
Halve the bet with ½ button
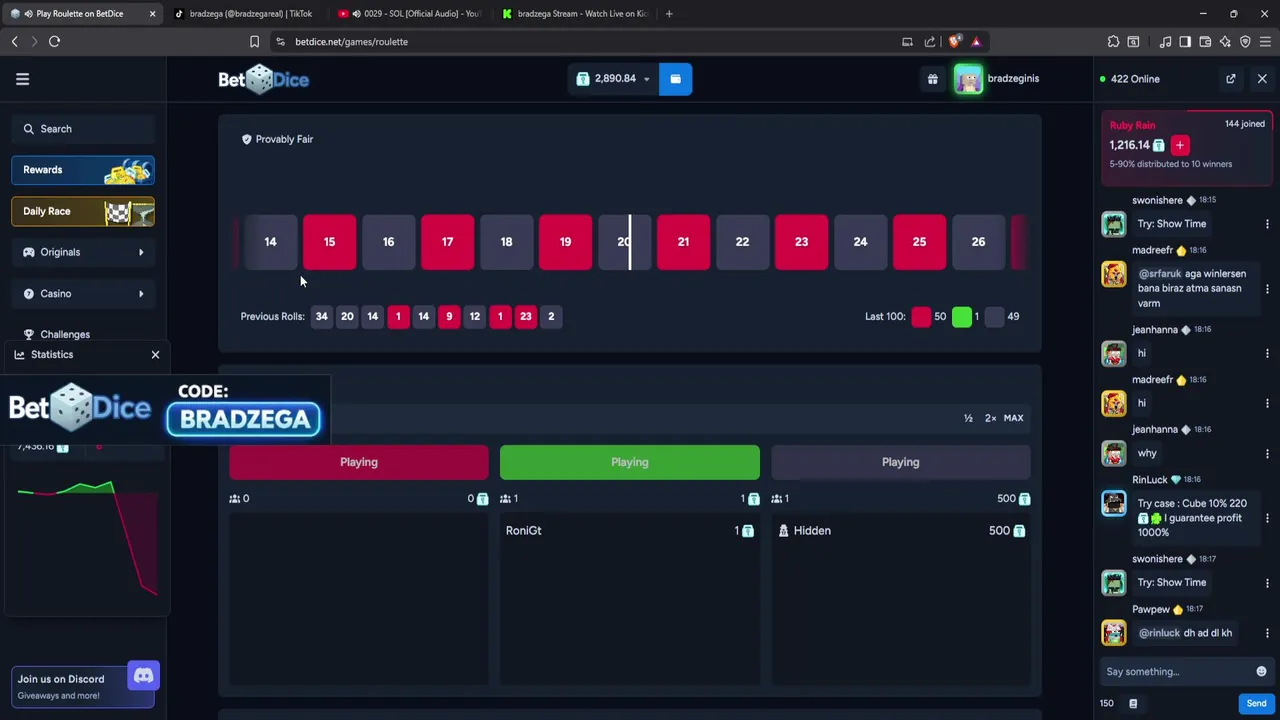pos(968,418)
